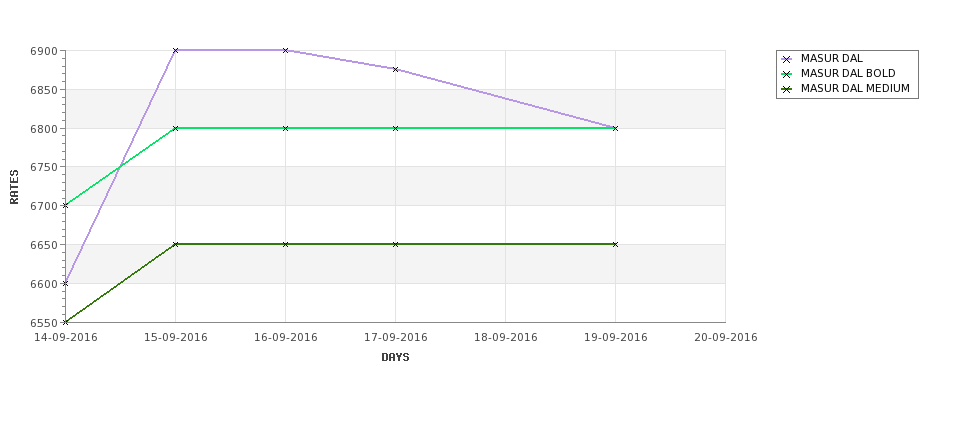Select MASUR DAL MEDIUM legend label

[855, 88]
